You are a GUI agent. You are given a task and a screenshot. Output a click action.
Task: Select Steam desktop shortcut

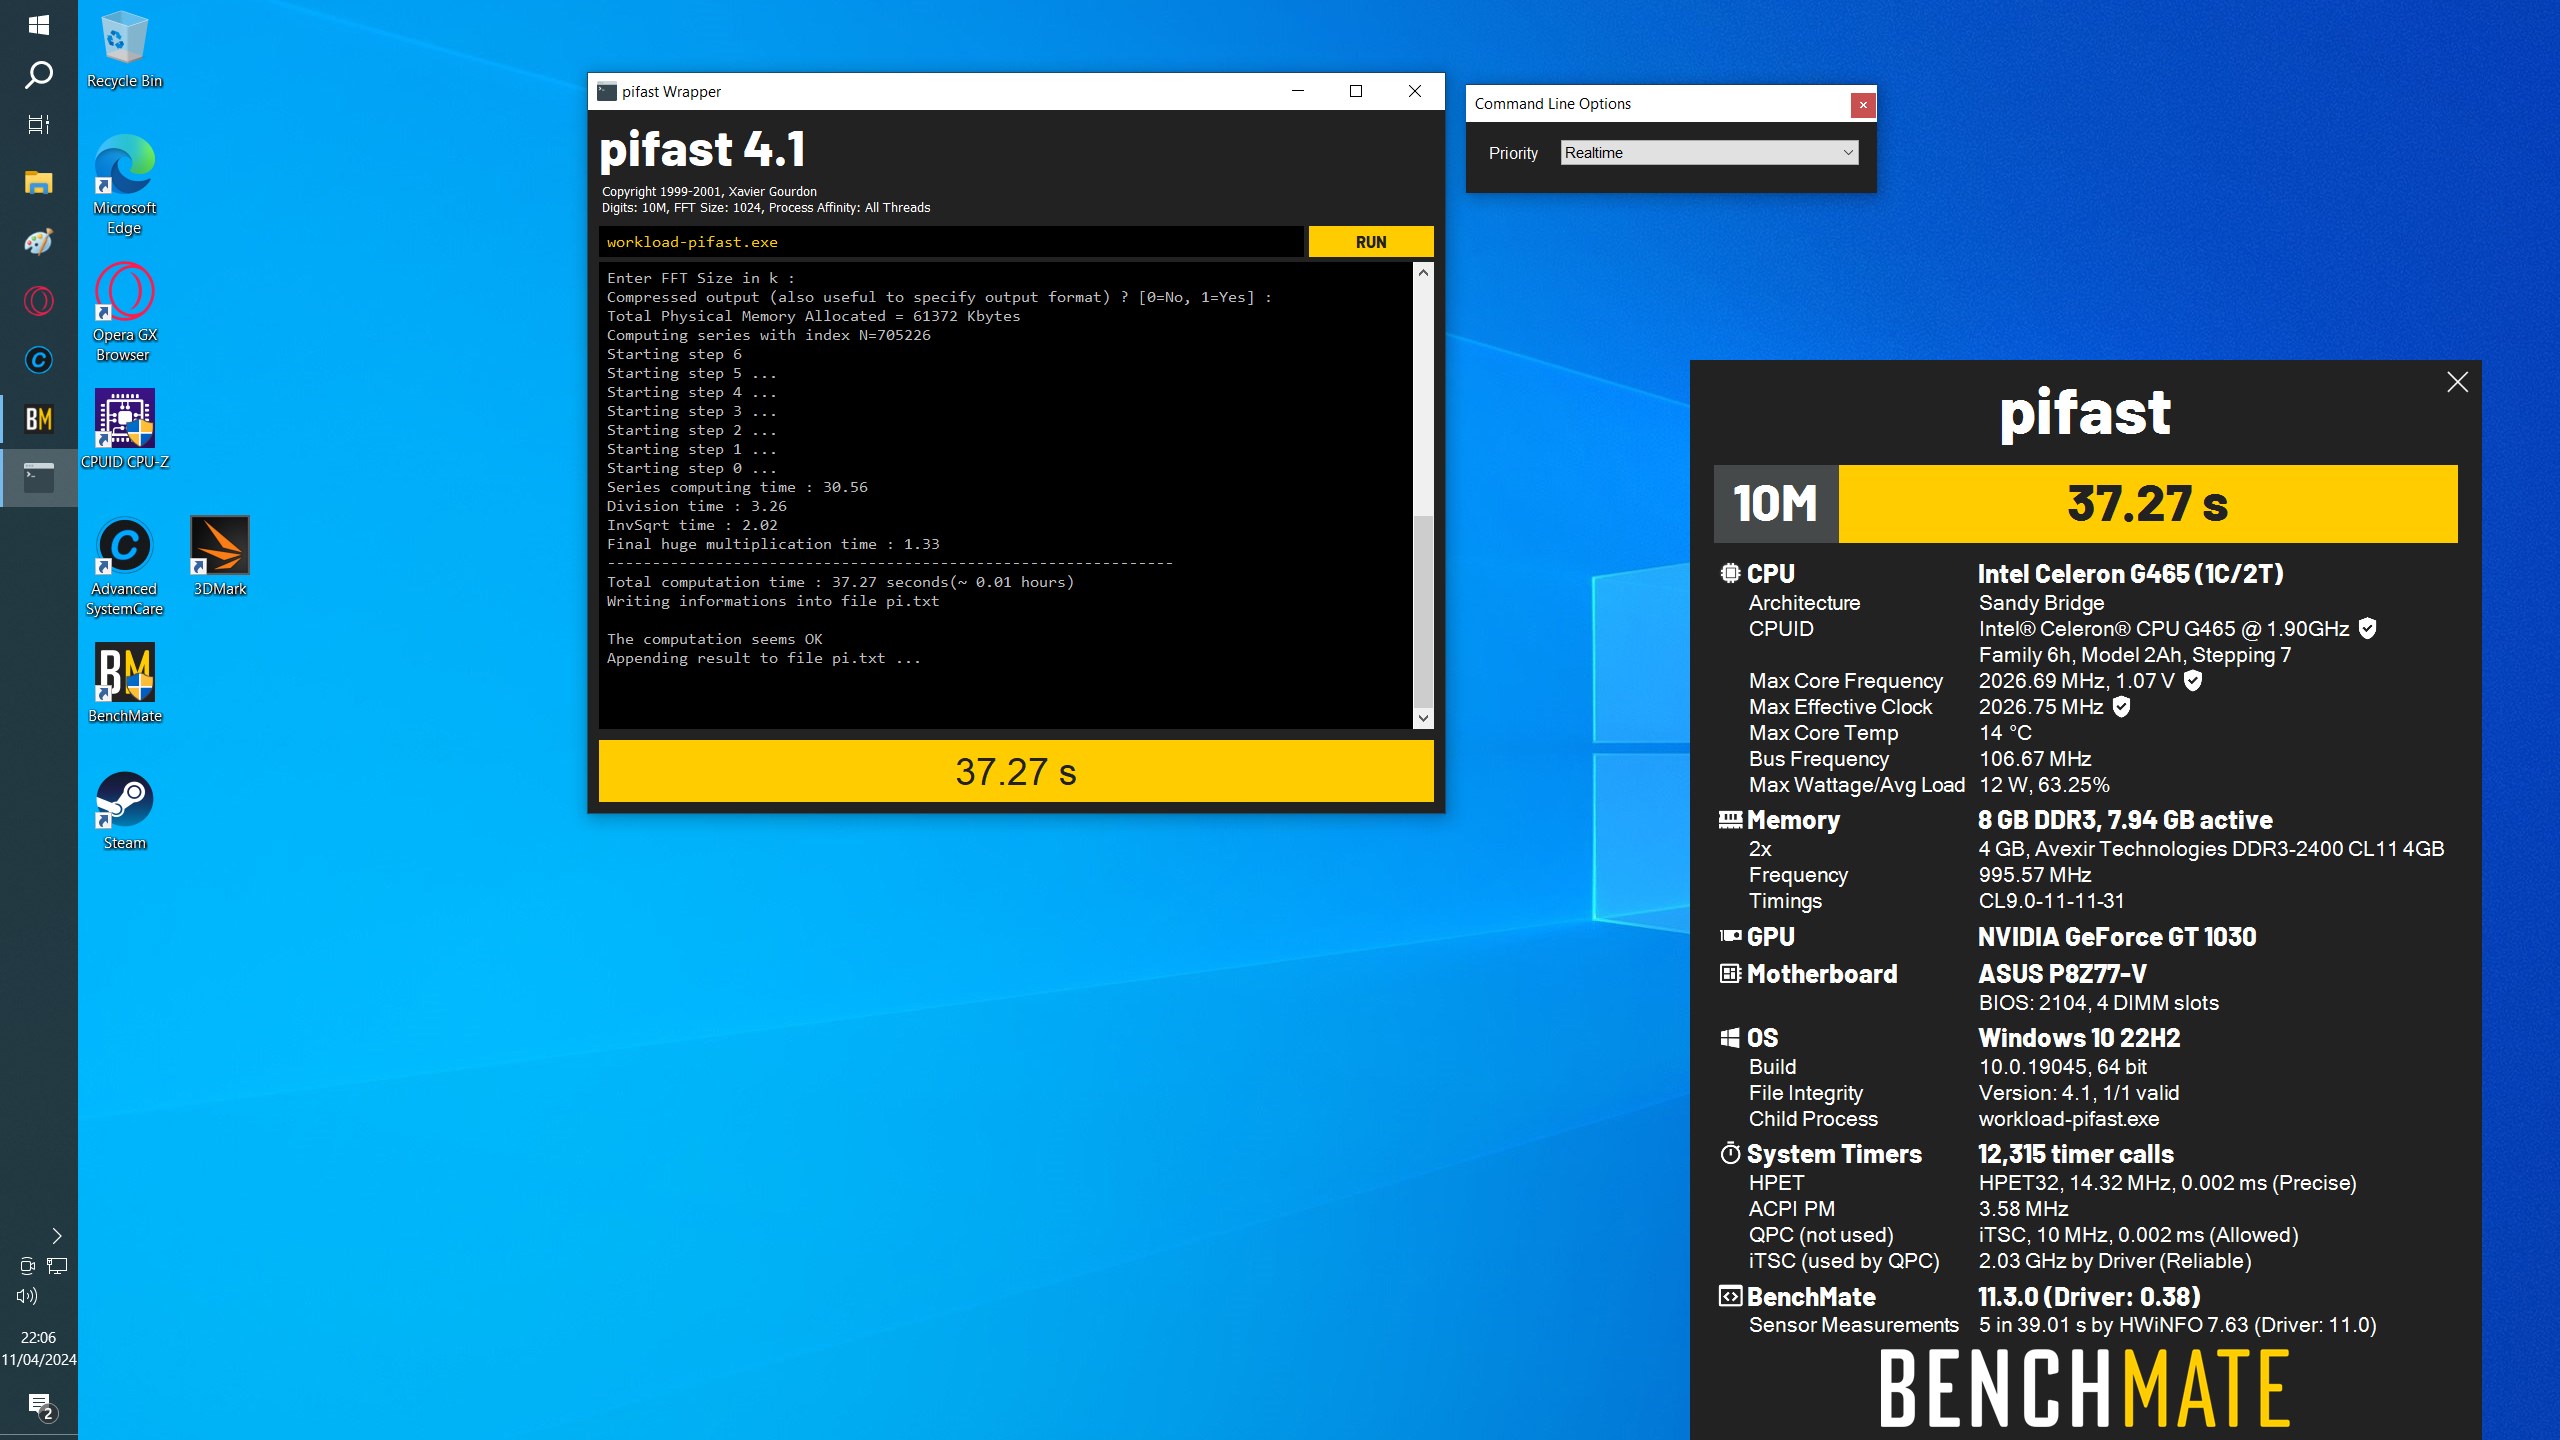(124, 811)
